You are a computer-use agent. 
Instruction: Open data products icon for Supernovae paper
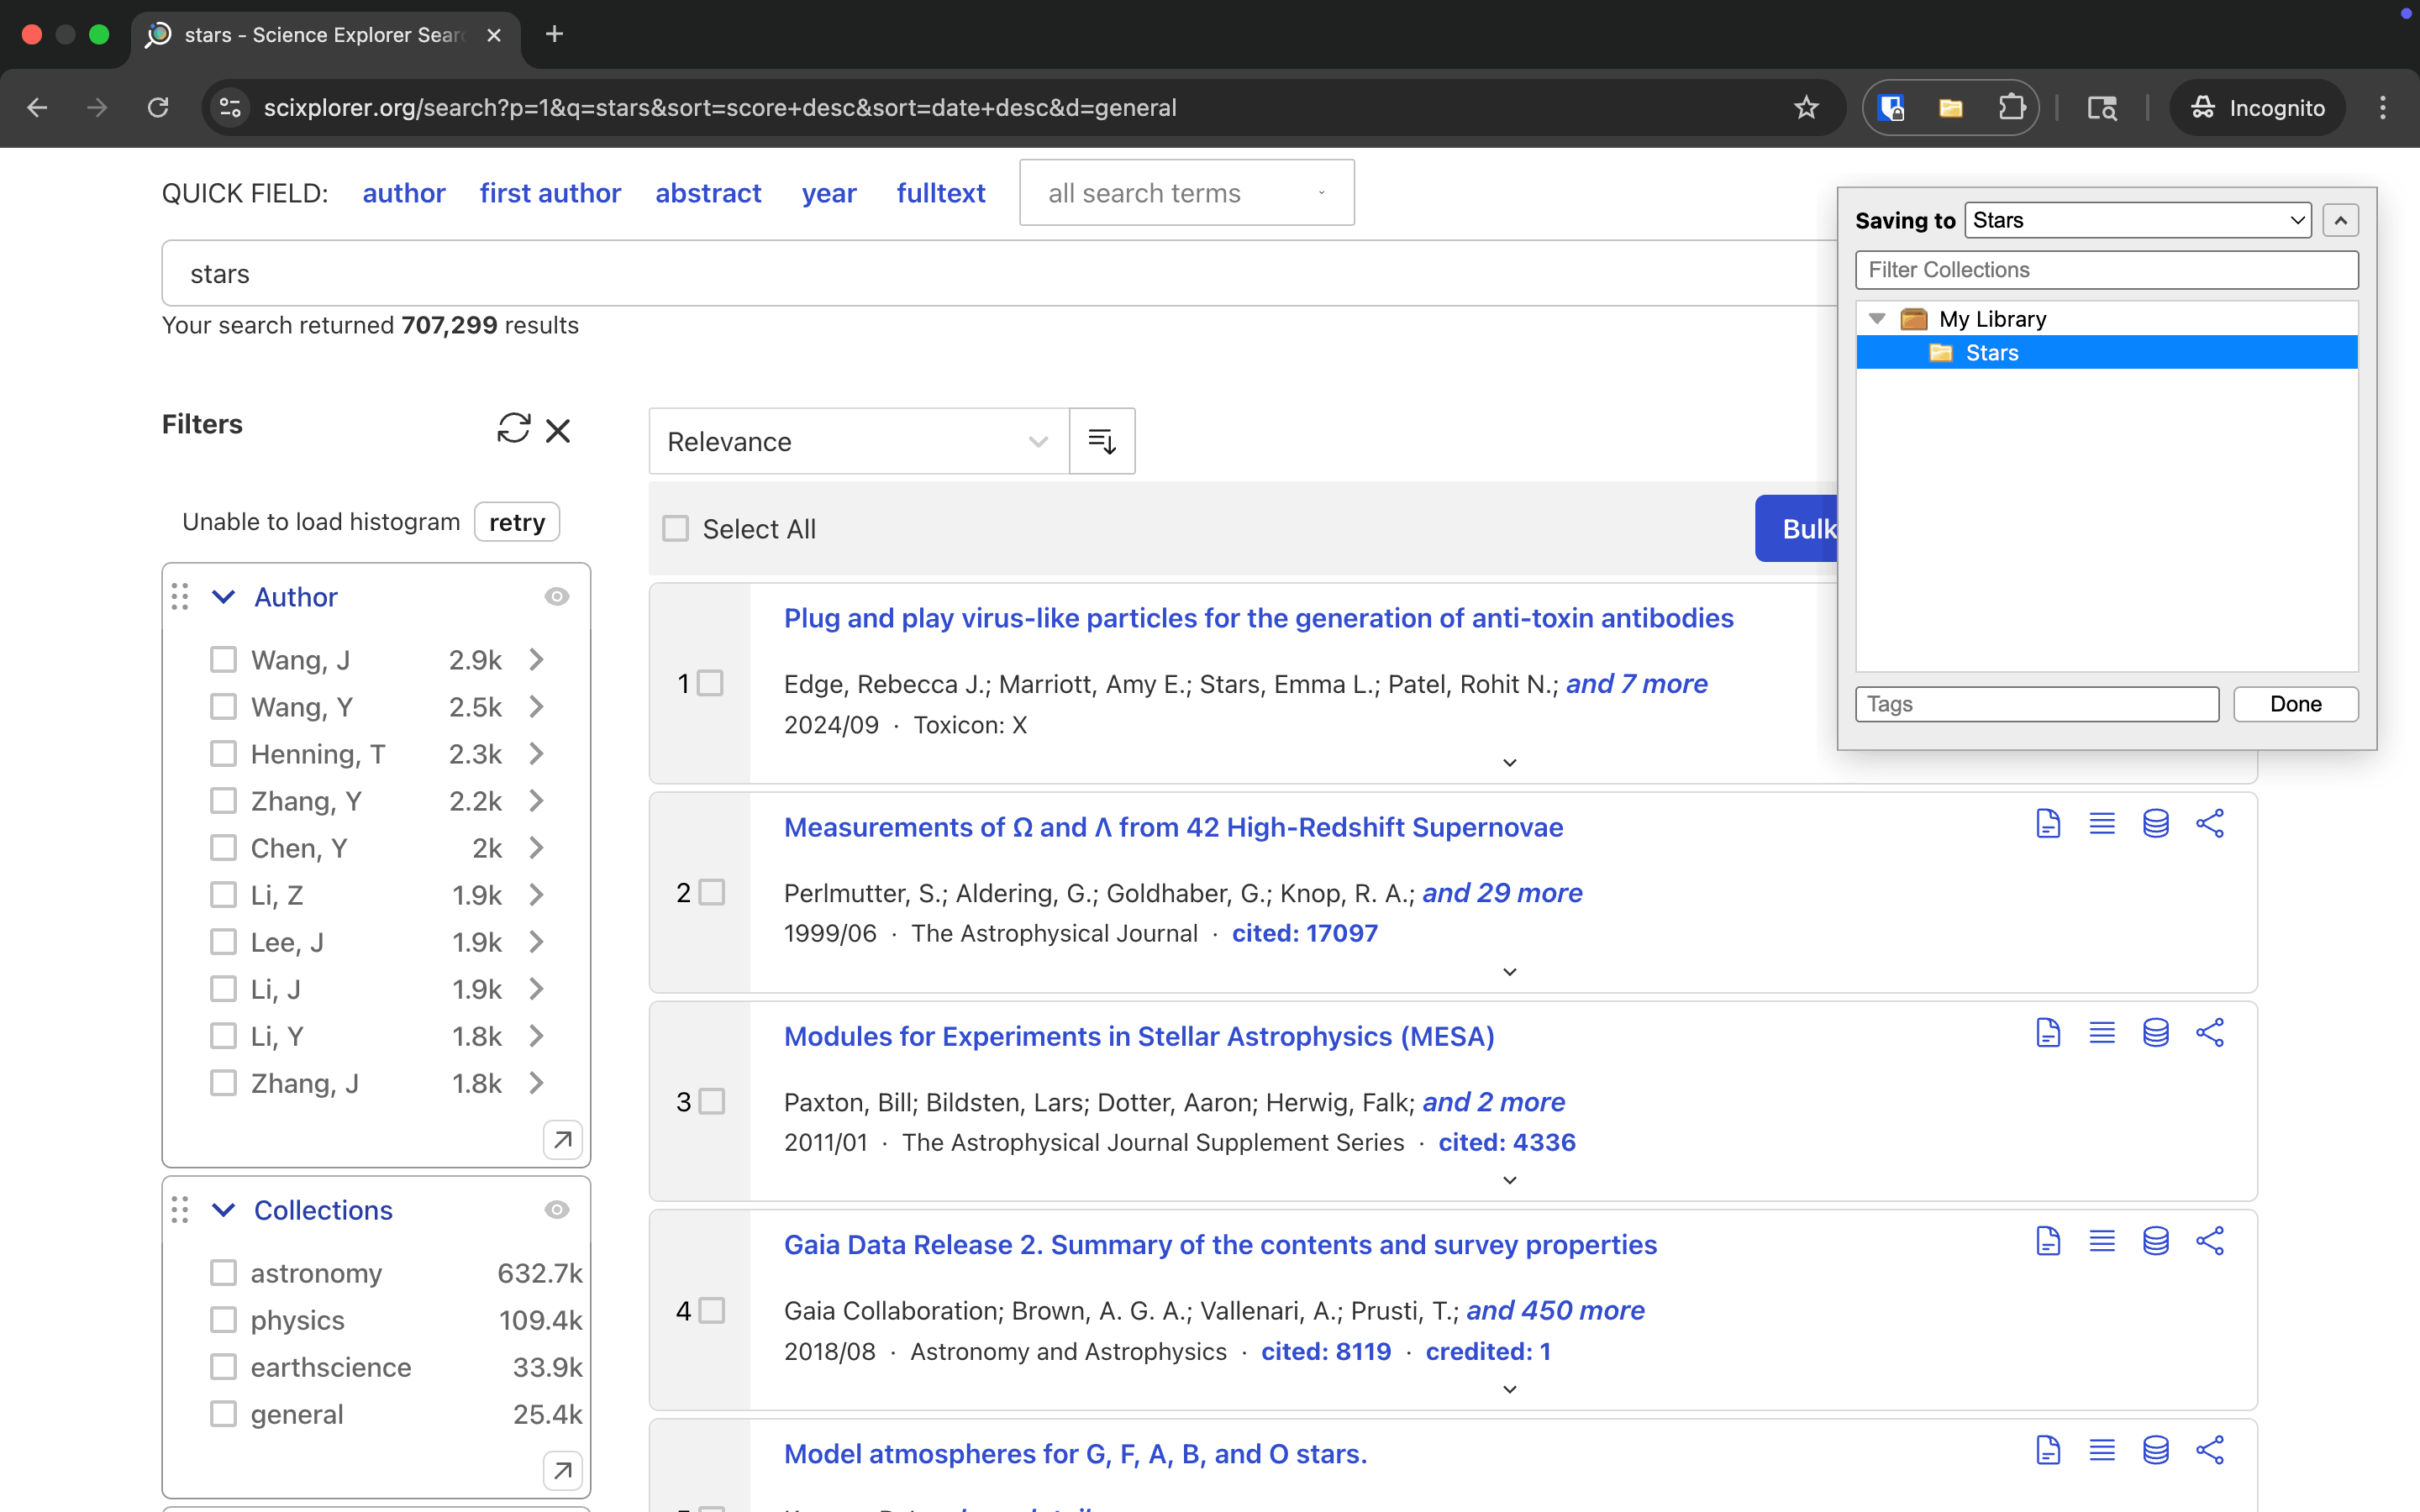click(x=2156, y=824)
